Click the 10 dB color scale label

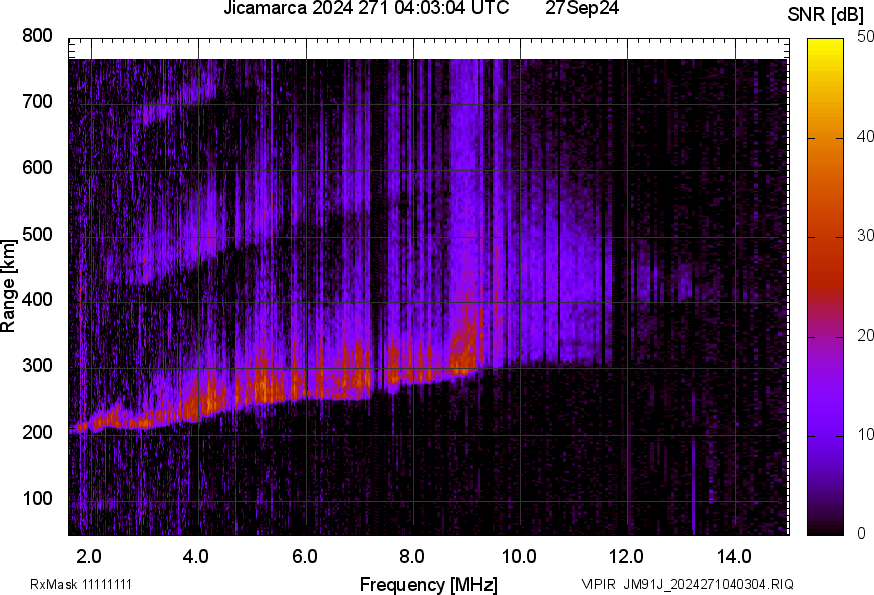(864, 434)
